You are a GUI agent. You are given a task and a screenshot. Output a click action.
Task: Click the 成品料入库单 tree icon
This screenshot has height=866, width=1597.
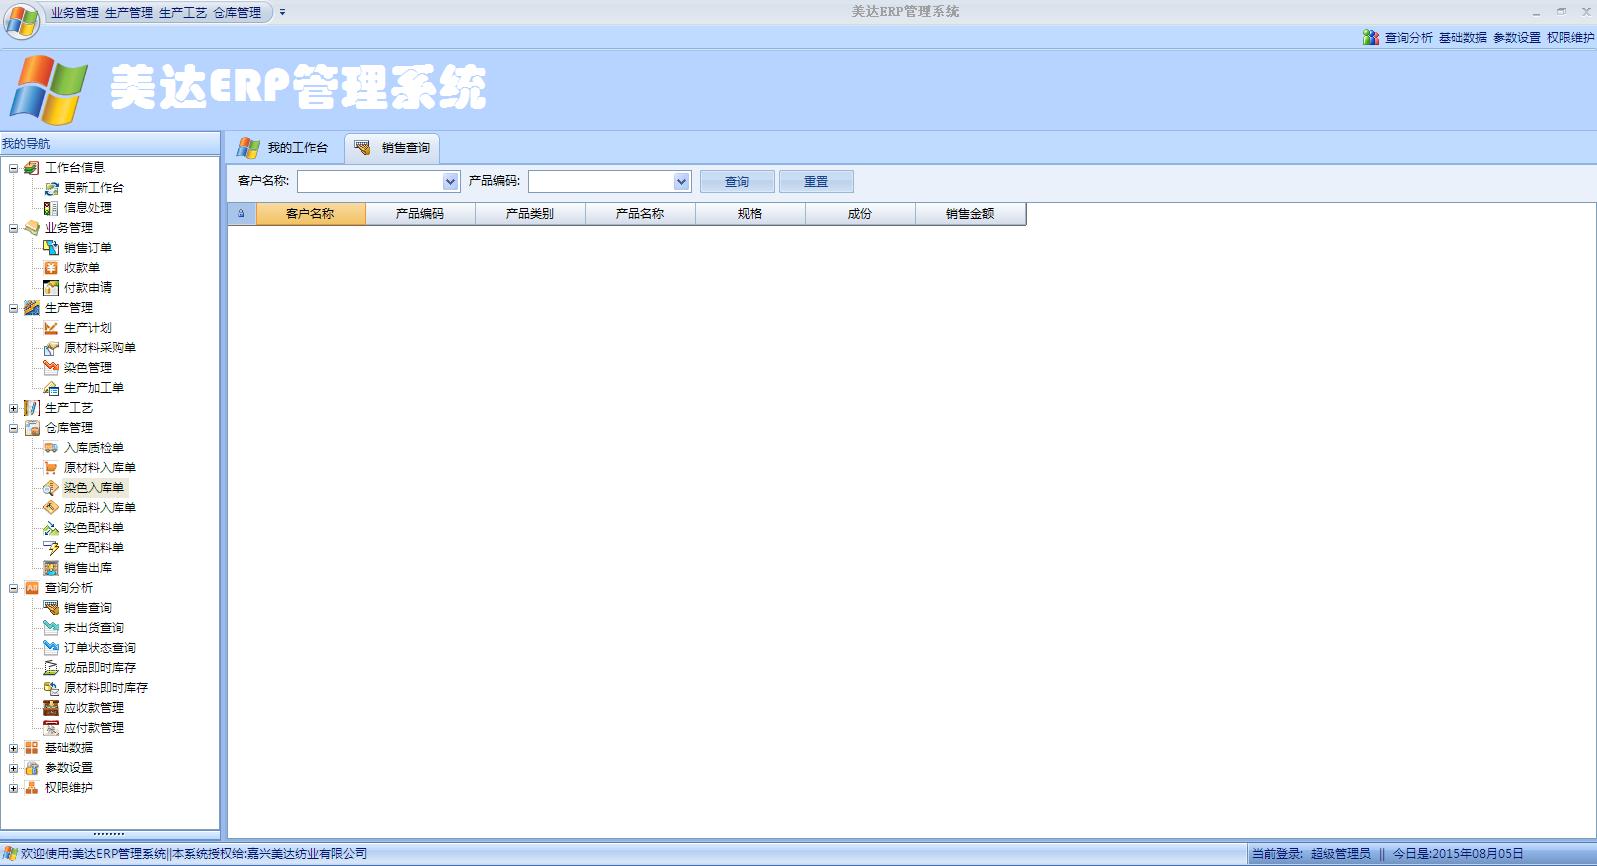[51, 508]
